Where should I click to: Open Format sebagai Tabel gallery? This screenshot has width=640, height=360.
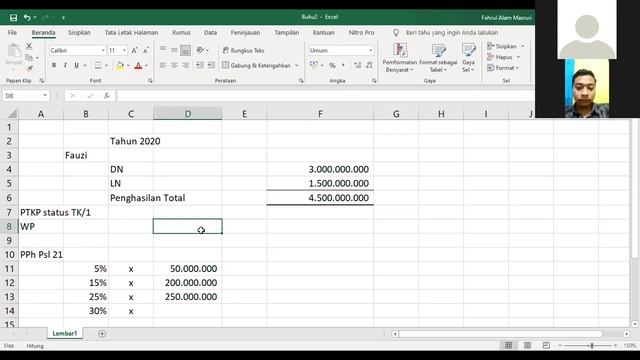[x=438, y=58]
